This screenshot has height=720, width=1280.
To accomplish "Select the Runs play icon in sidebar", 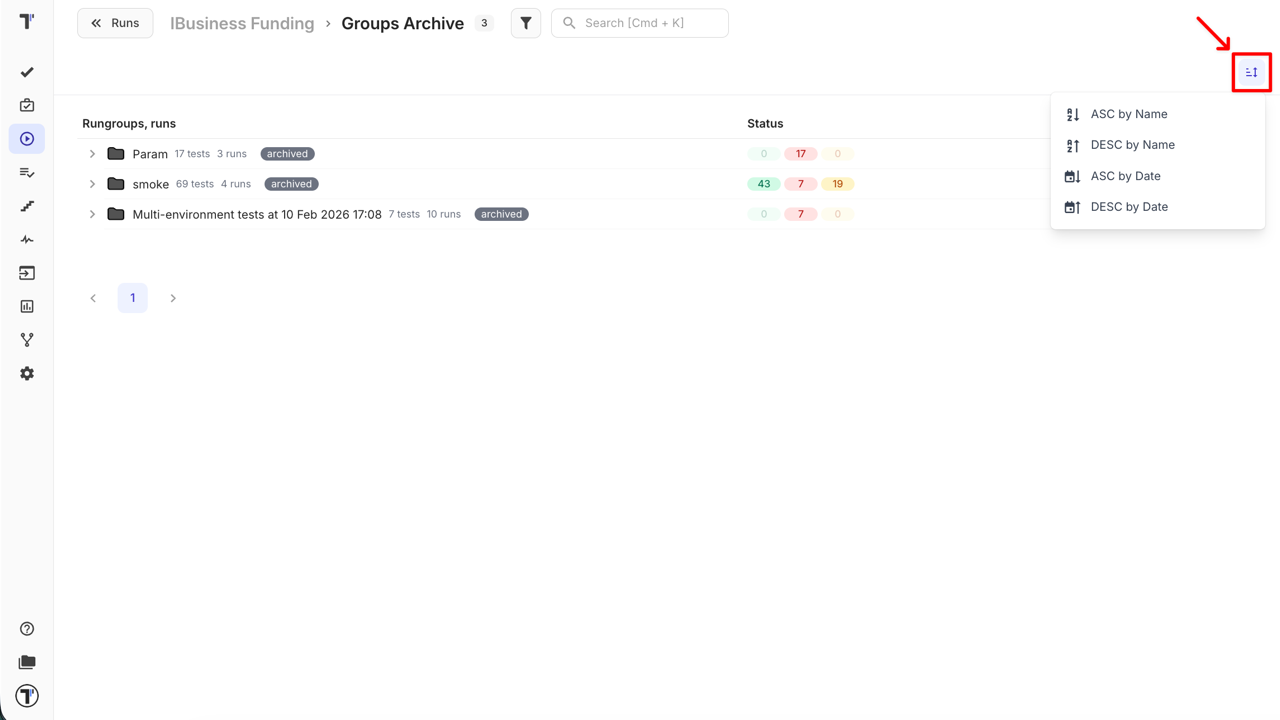I will 27,139.
